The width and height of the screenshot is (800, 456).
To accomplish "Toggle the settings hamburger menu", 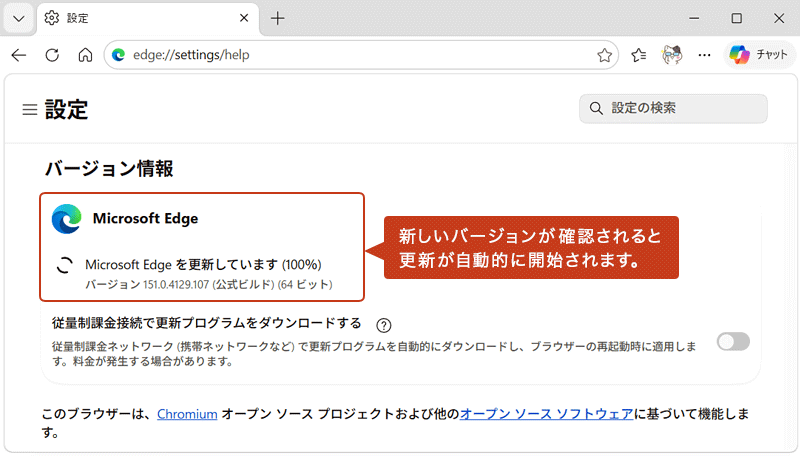I will pos(30,109).
